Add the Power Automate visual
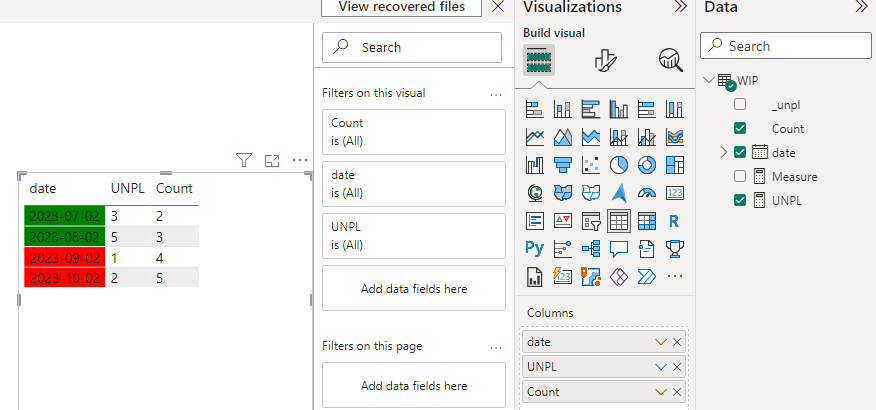876x410 pixels. pyautogui.click(x=646, y=276)
